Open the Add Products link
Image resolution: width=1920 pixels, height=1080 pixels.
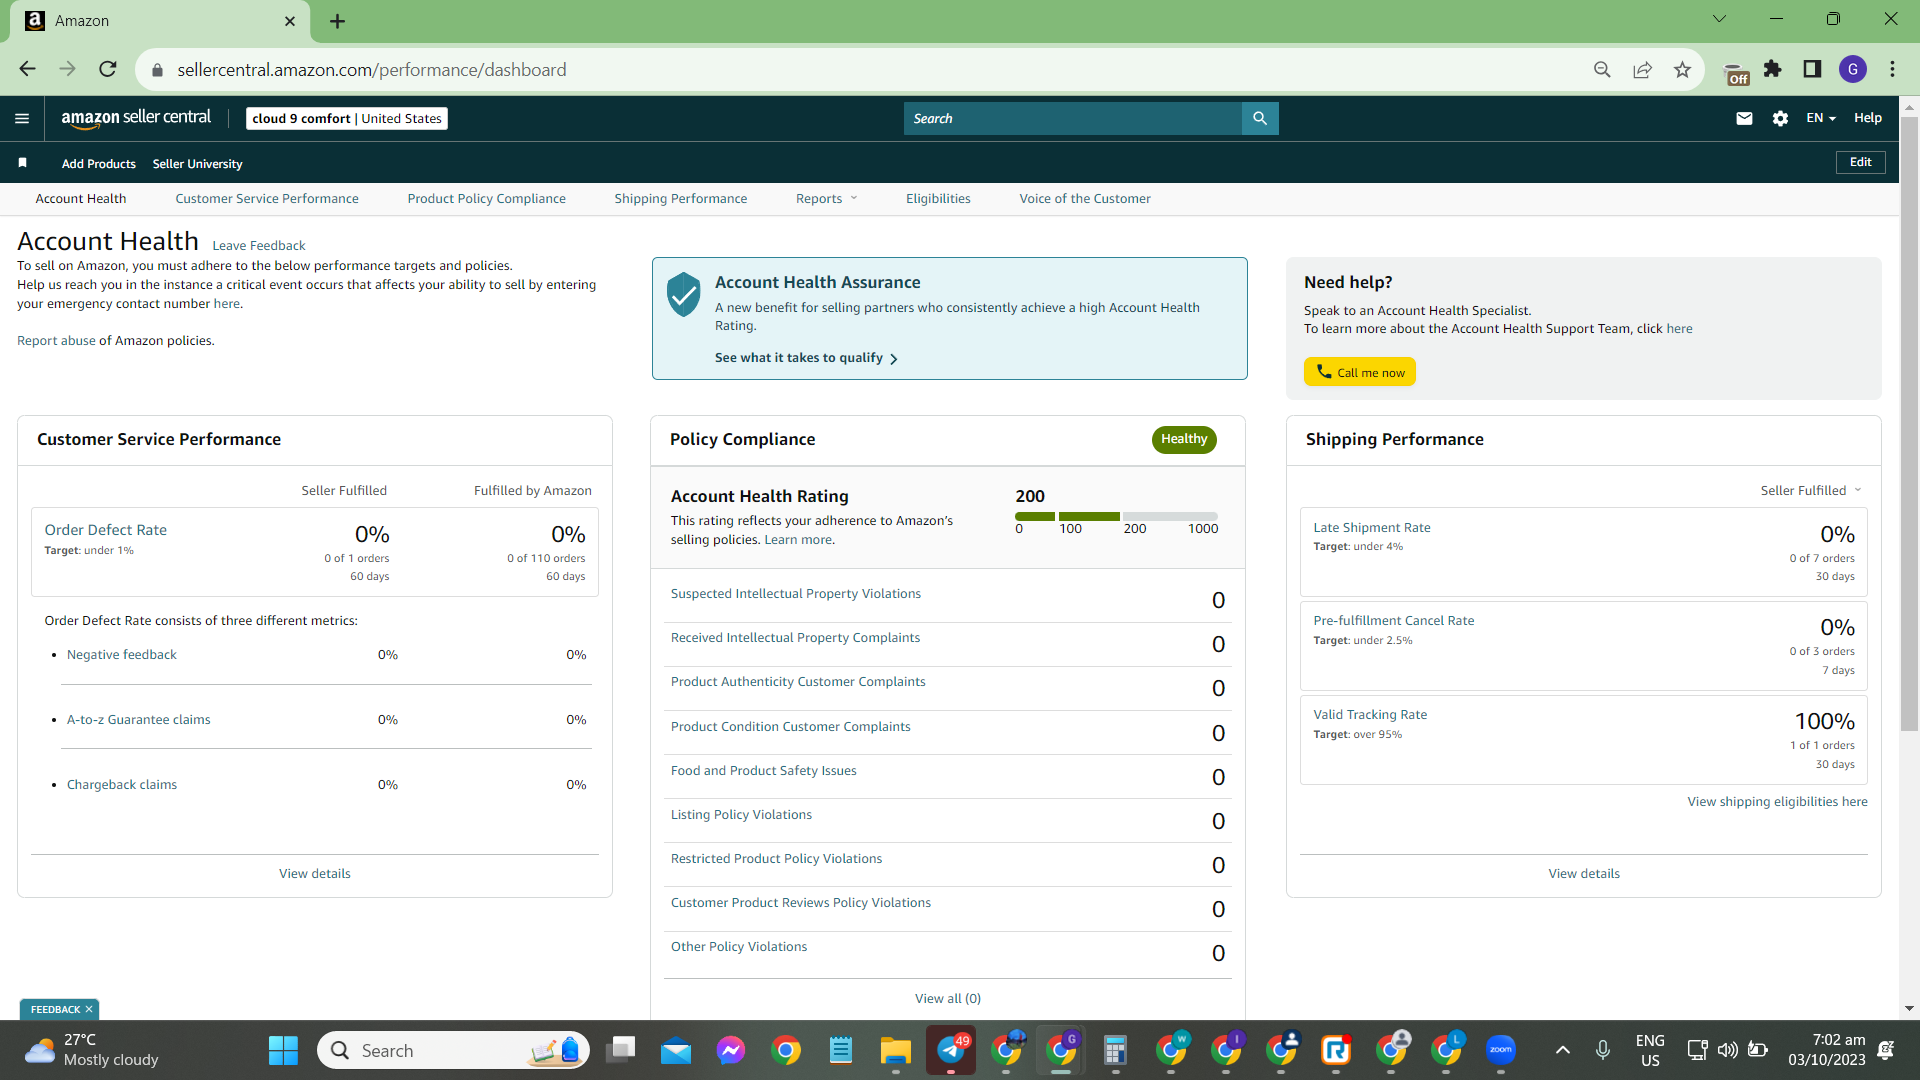pos(99,164)
